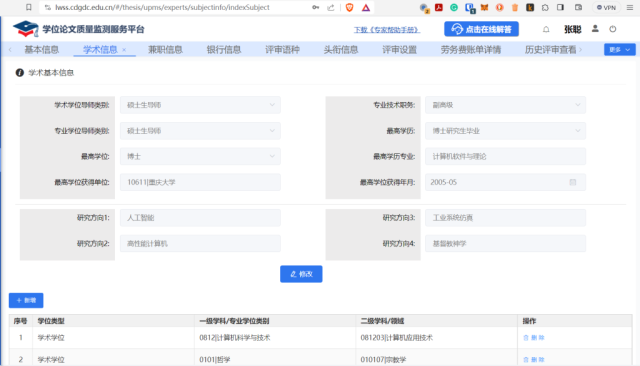Open the Brave wallet icon

(578, 7)
